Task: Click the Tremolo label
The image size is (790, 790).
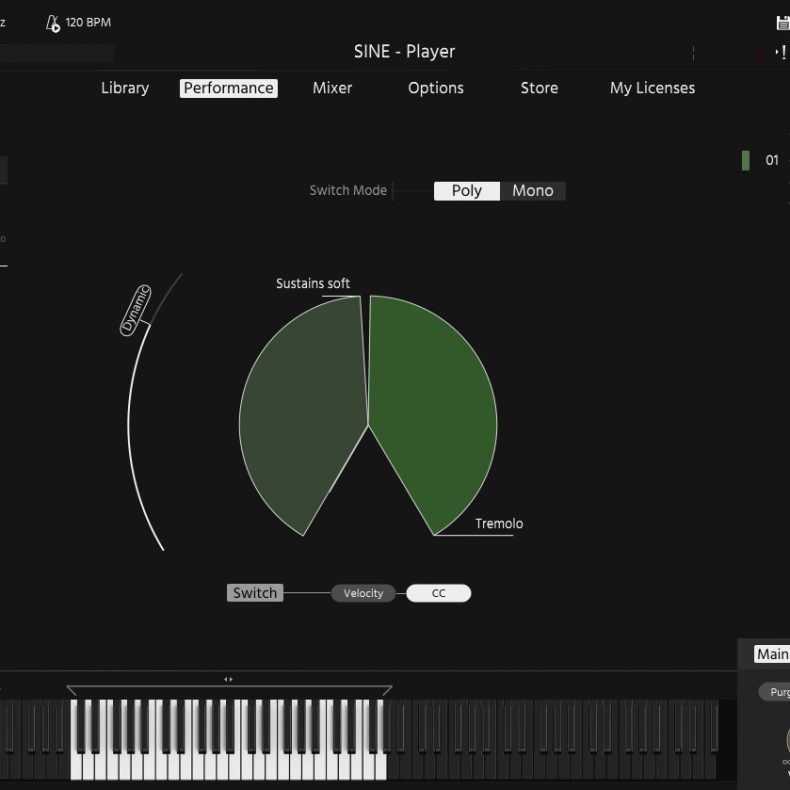Action: 499,524
